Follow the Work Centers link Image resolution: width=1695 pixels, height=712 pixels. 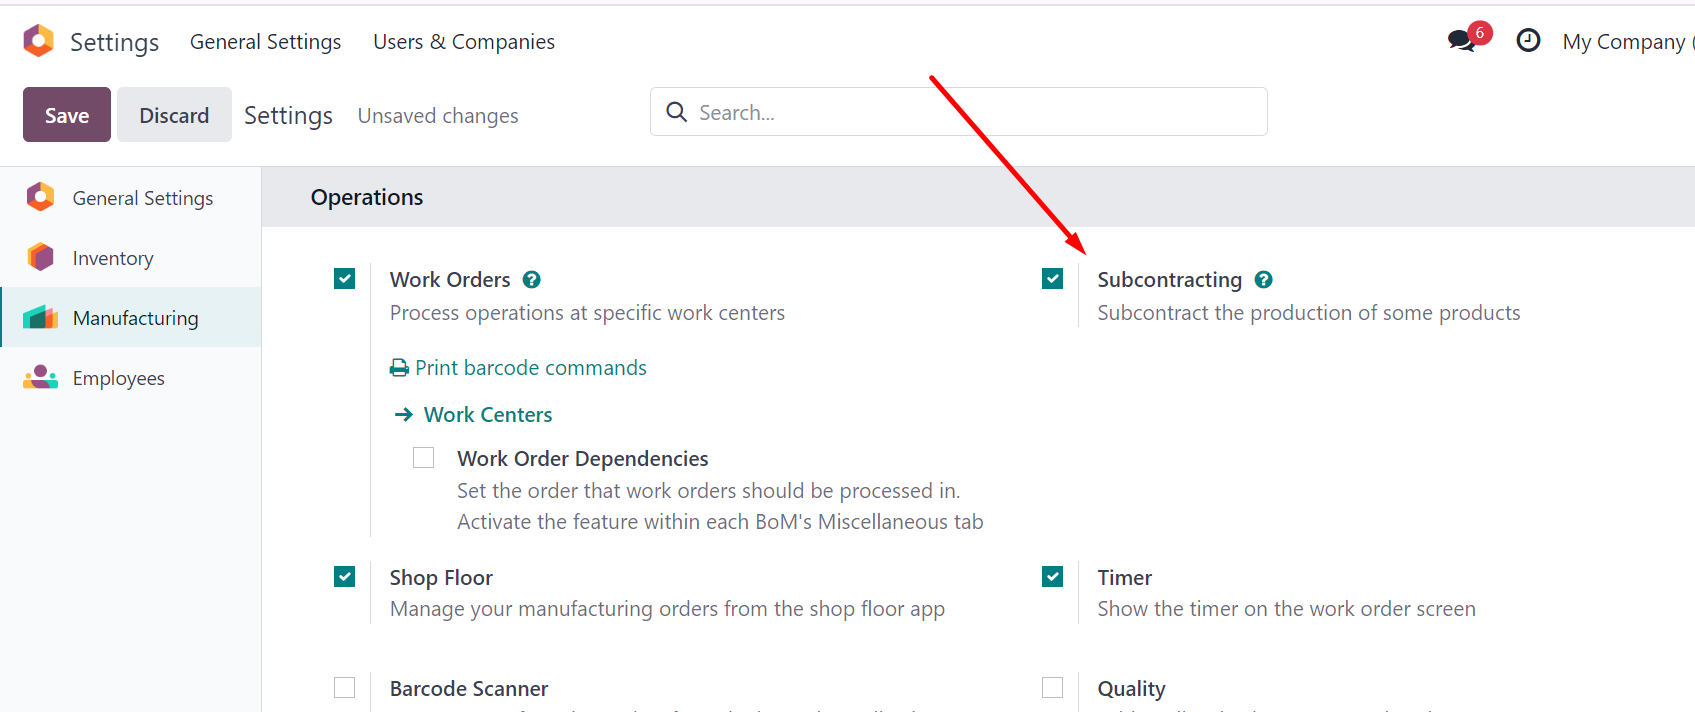488,415
